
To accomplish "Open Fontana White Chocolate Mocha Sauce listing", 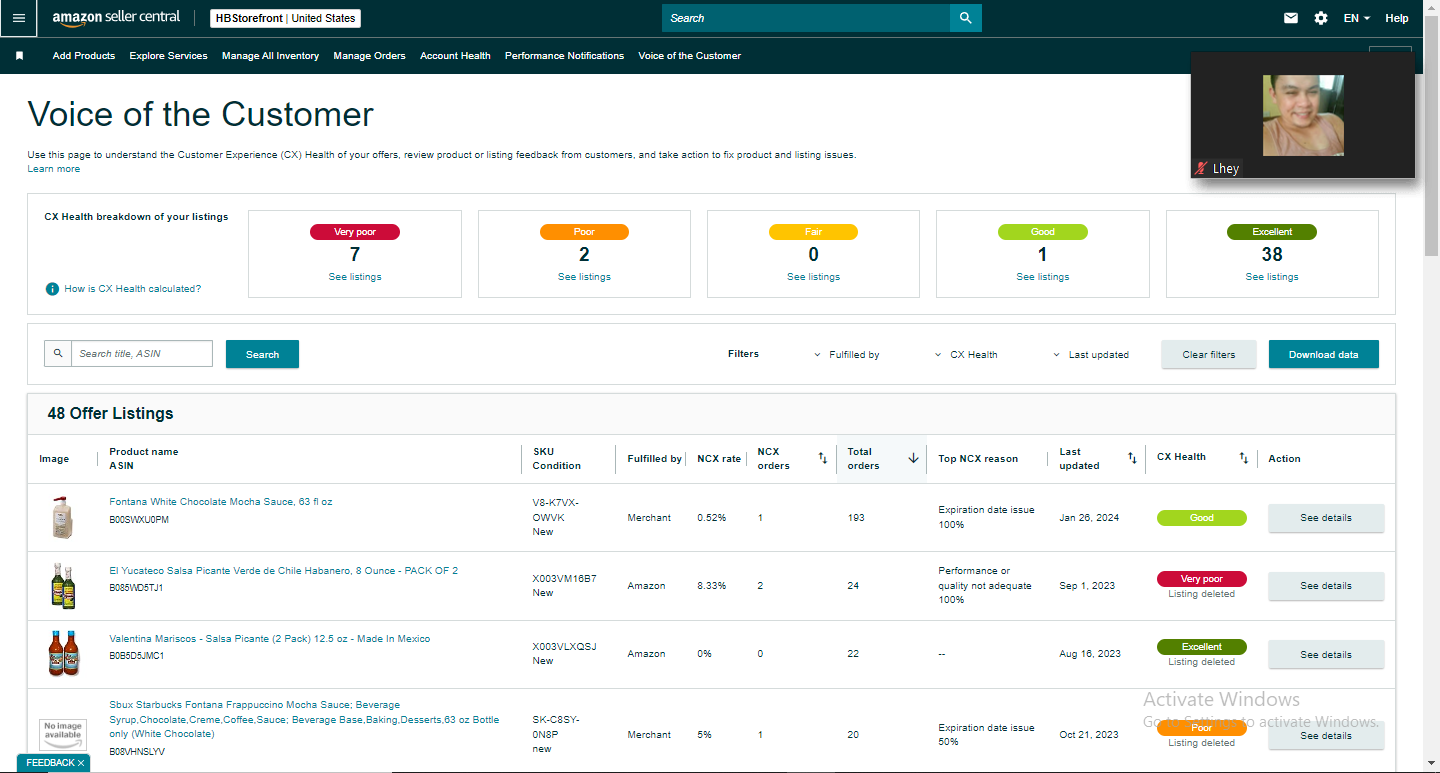I will click(221, 502).
